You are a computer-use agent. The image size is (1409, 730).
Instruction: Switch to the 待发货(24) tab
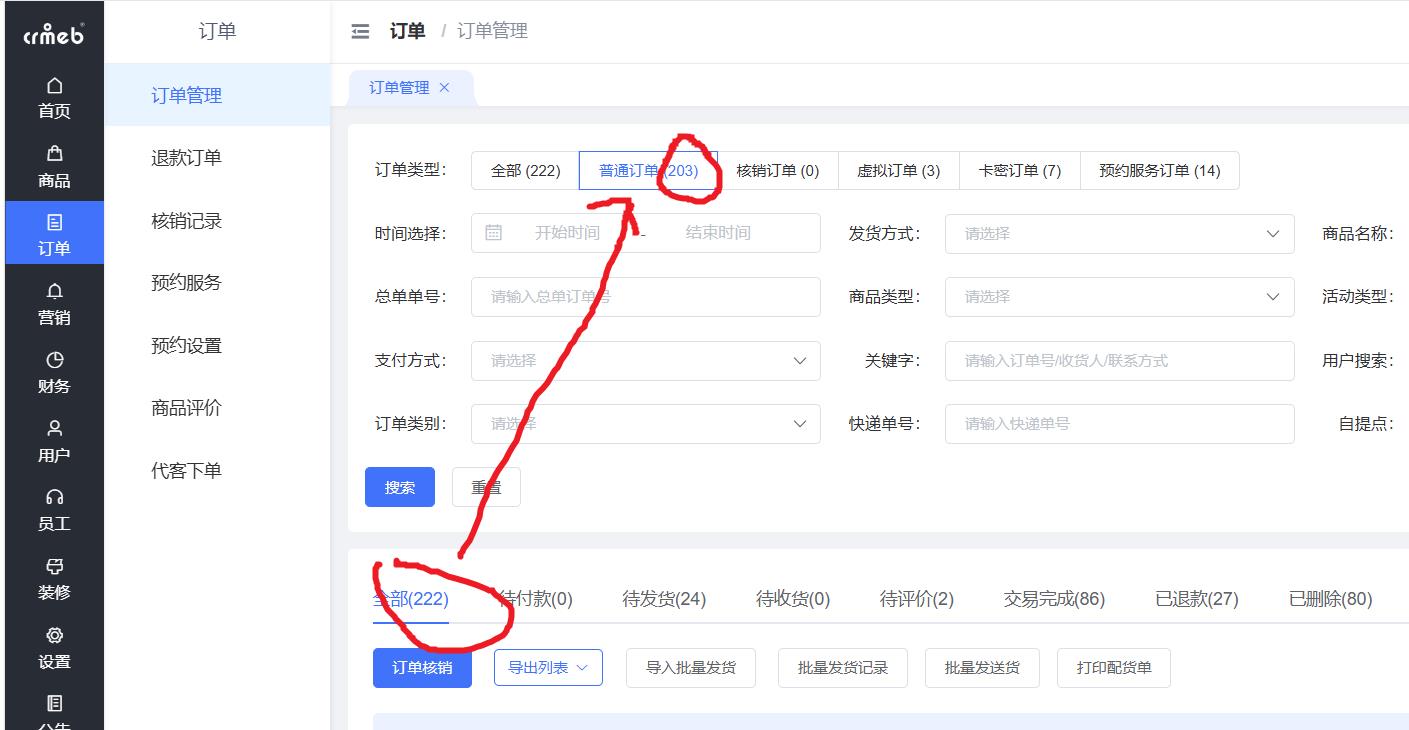coord(663,600)
